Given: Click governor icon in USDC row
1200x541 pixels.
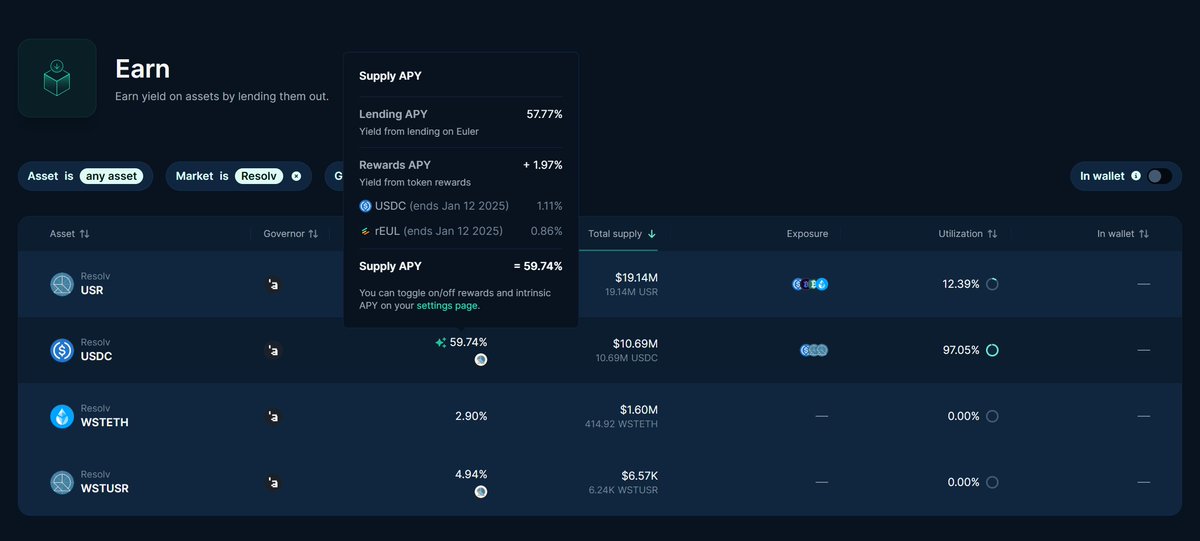Looking at the screenshot, I should pyautogui.click(x=273, y=351).
